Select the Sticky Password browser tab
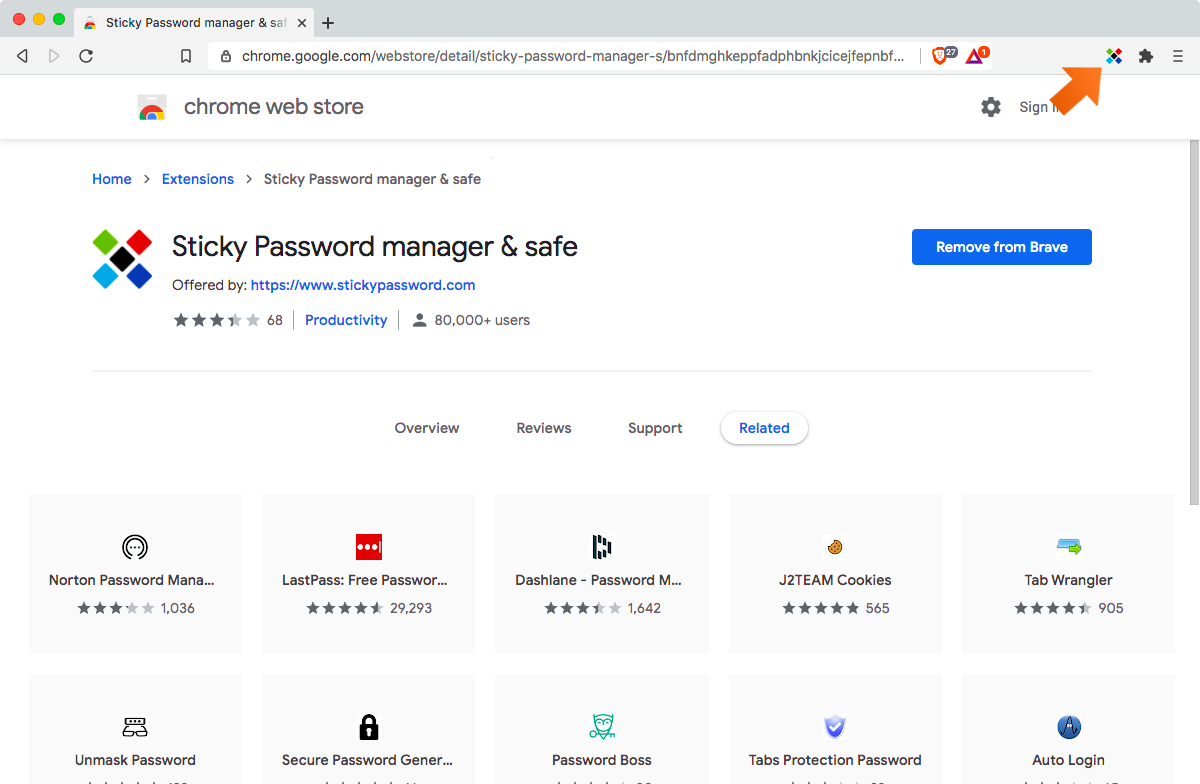This screenshot has width=1200, height=784. pyautogui.click(x=193, y=22)
